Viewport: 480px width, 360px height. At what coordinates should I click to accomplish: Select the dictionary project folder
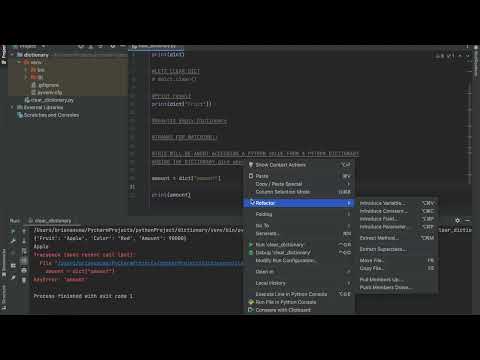tap(33, 55)
